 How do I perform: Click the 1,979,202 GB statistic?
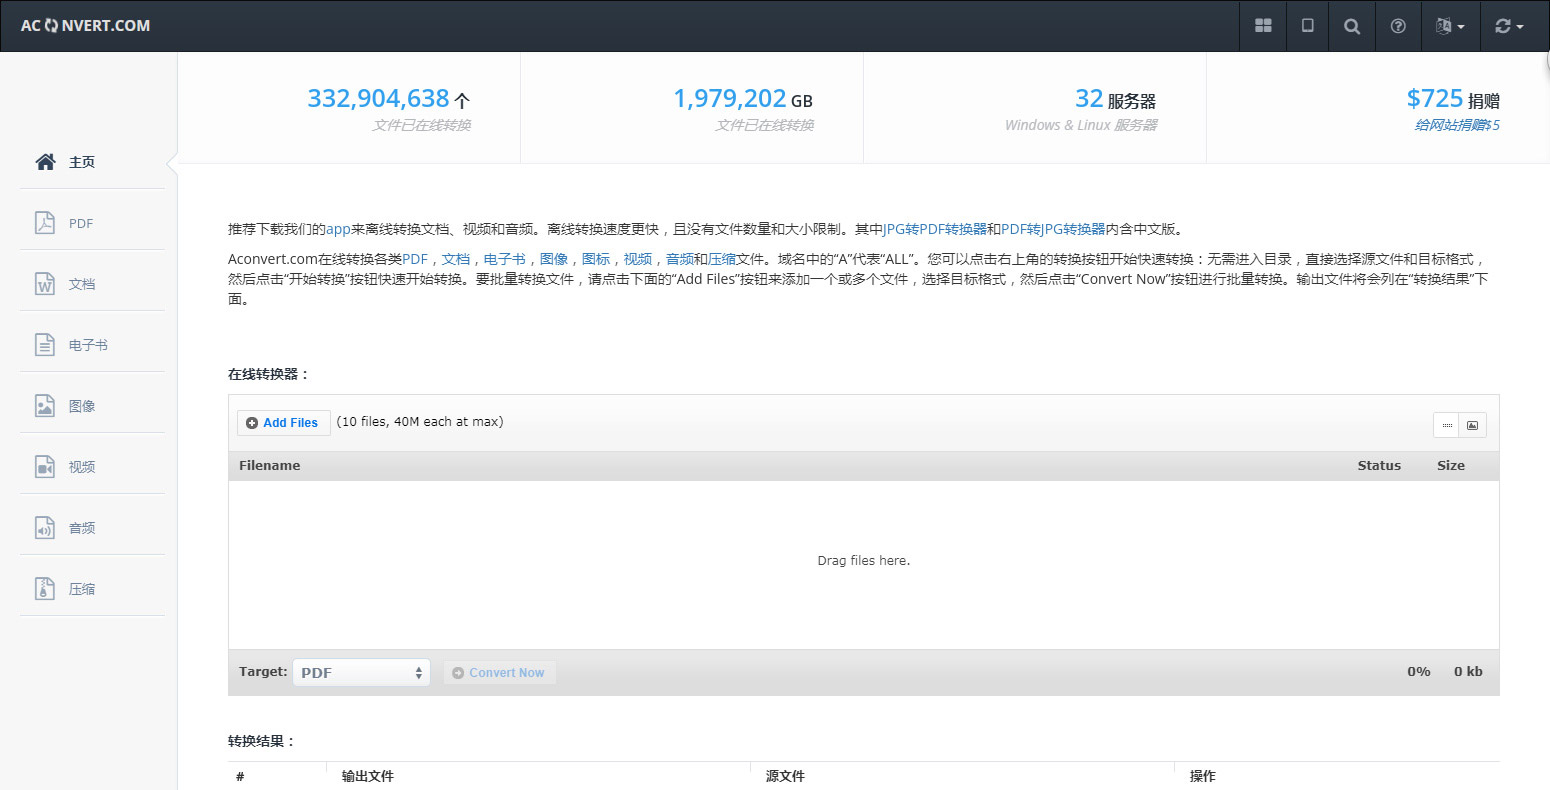click(x=743, y=99)
